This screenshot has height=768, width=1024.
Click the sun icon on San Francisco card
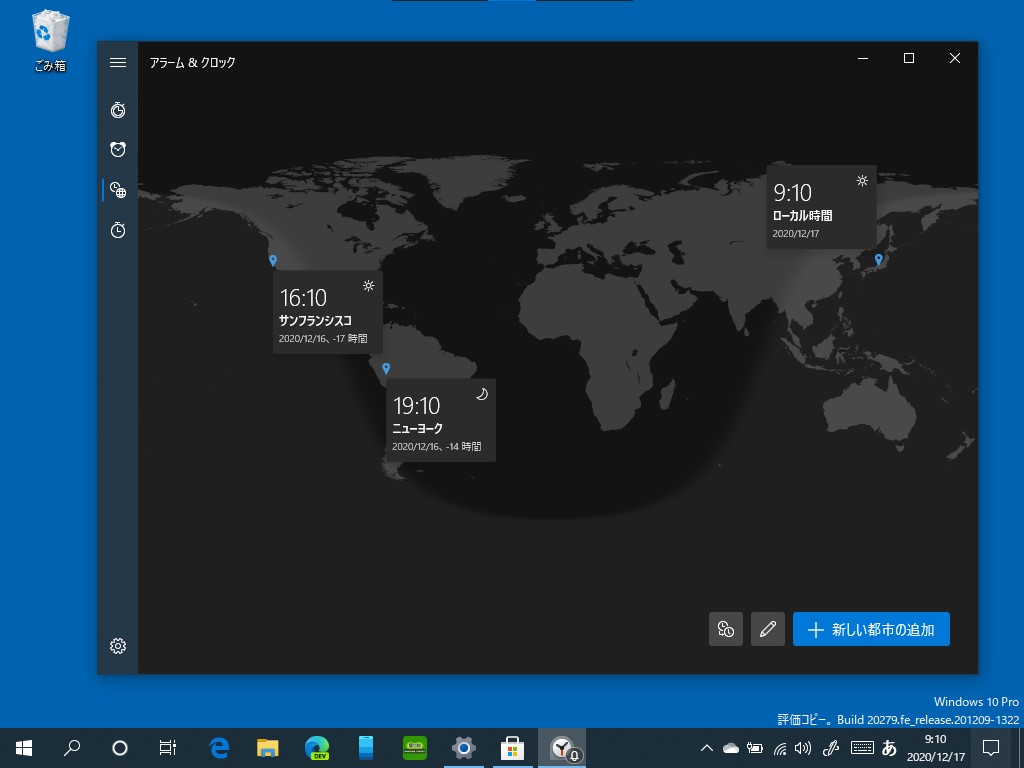368,285
